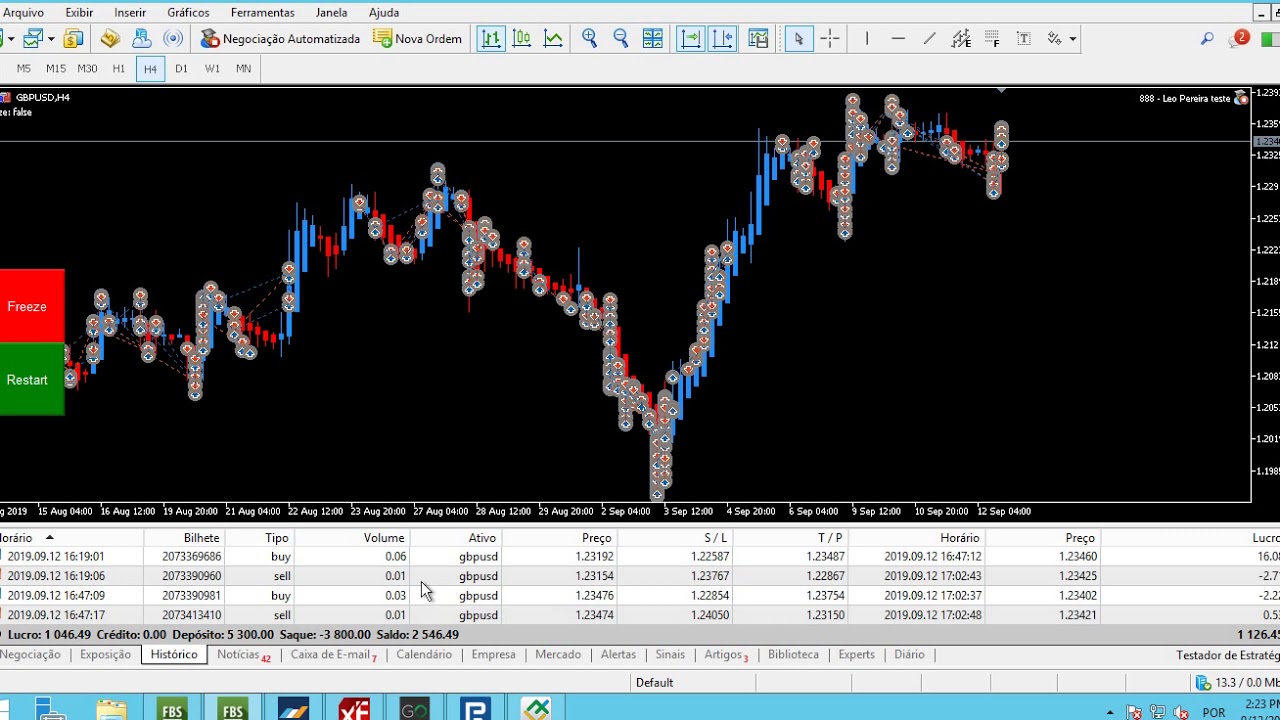Draw a horizontal line tool

tap(898, 39)
